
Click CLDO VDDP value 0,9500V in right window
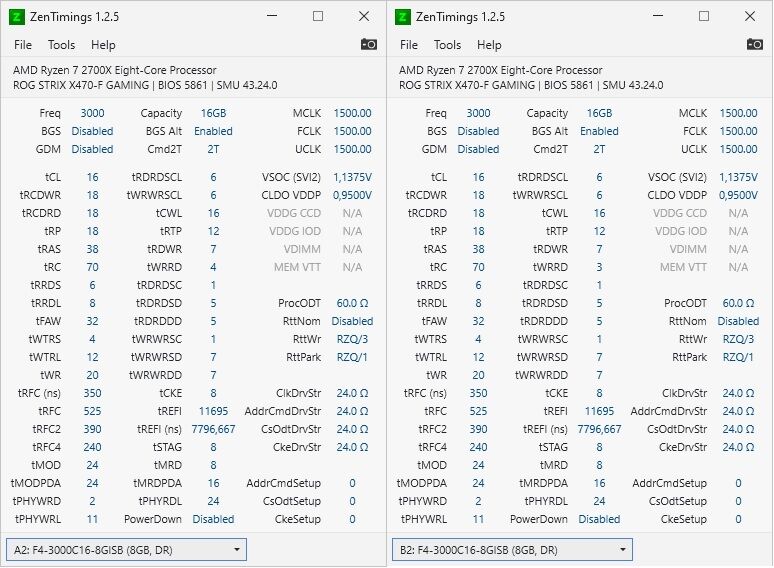coord(738,195)
